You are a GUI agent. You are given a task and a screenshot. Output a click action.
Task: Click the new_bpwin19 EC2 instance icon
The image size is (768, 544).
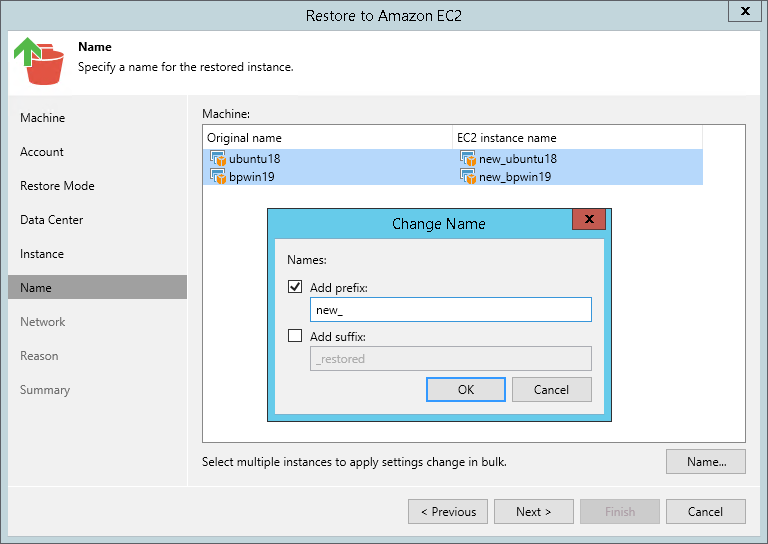click(468, 176)
